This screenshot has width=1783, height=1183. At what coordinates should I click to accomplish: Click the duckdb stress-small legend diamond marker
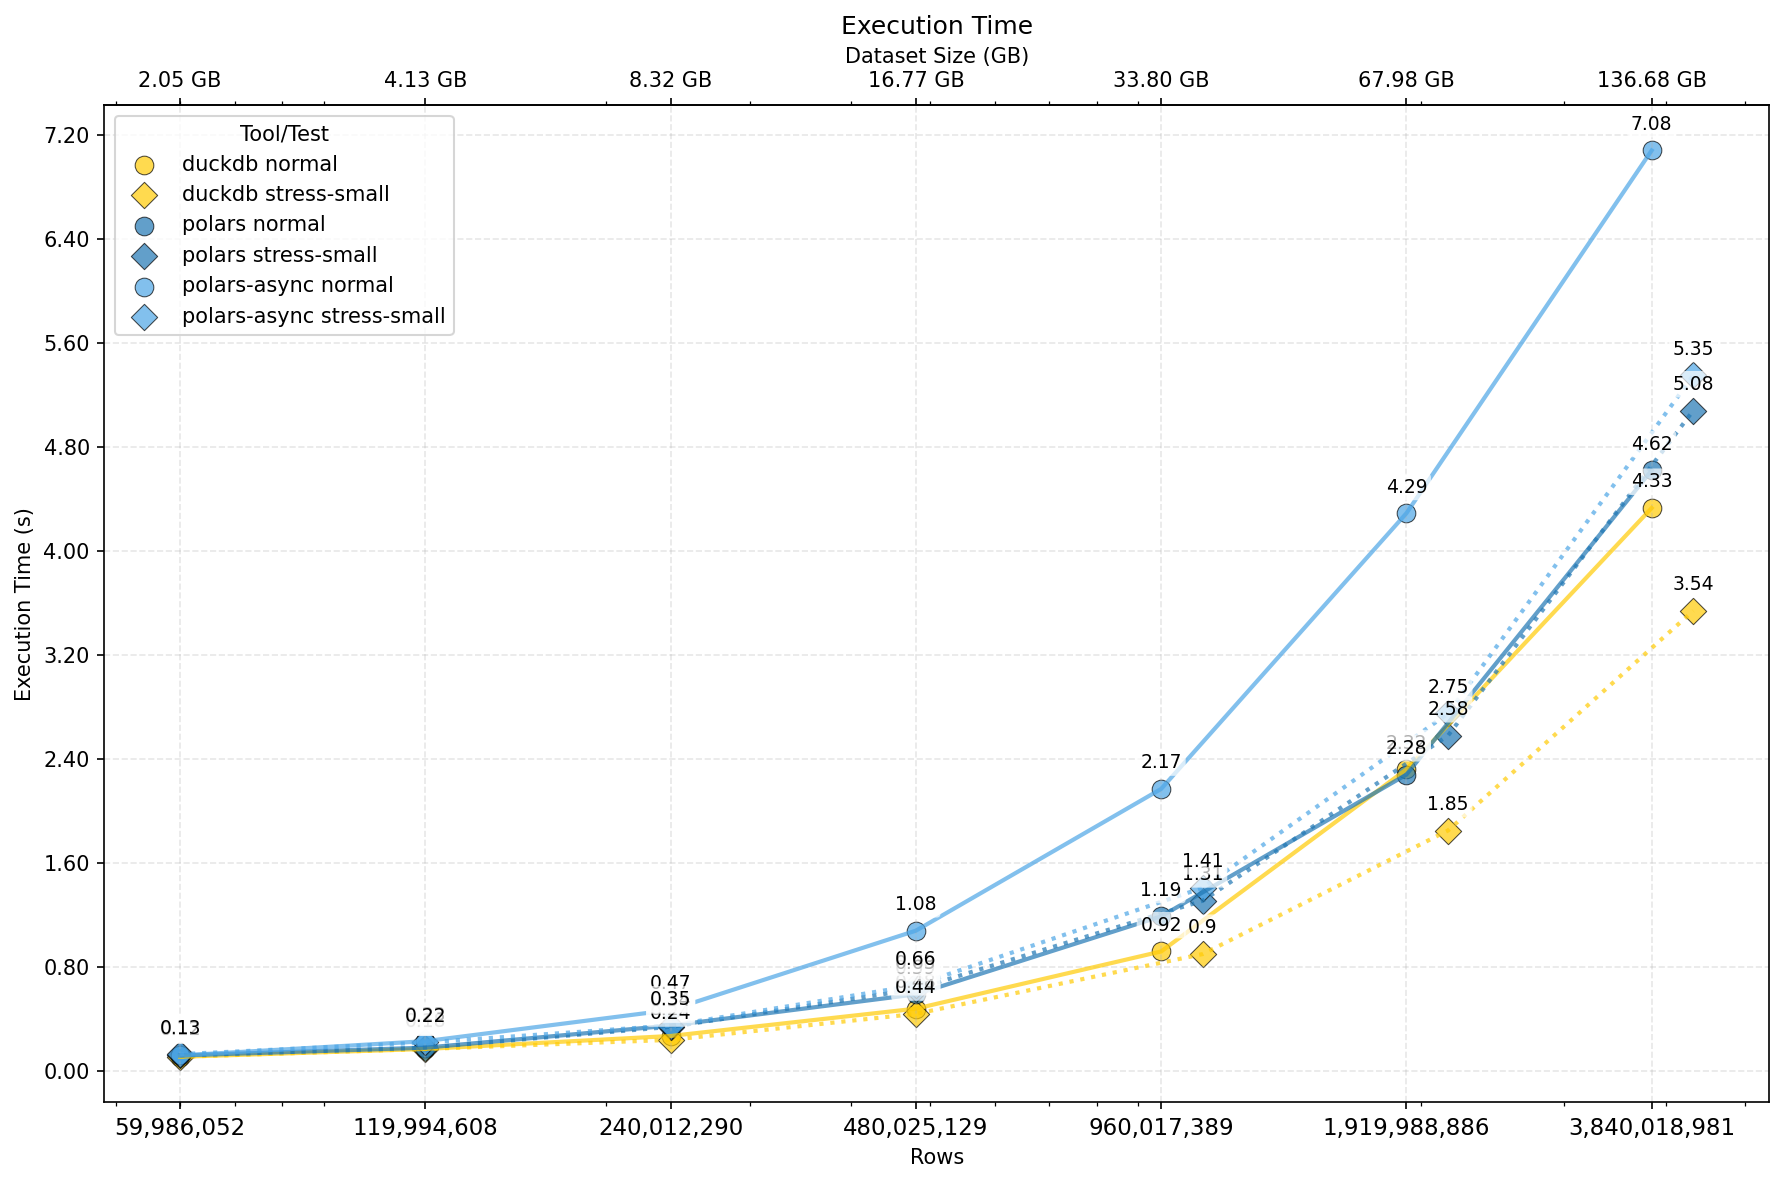144,195
